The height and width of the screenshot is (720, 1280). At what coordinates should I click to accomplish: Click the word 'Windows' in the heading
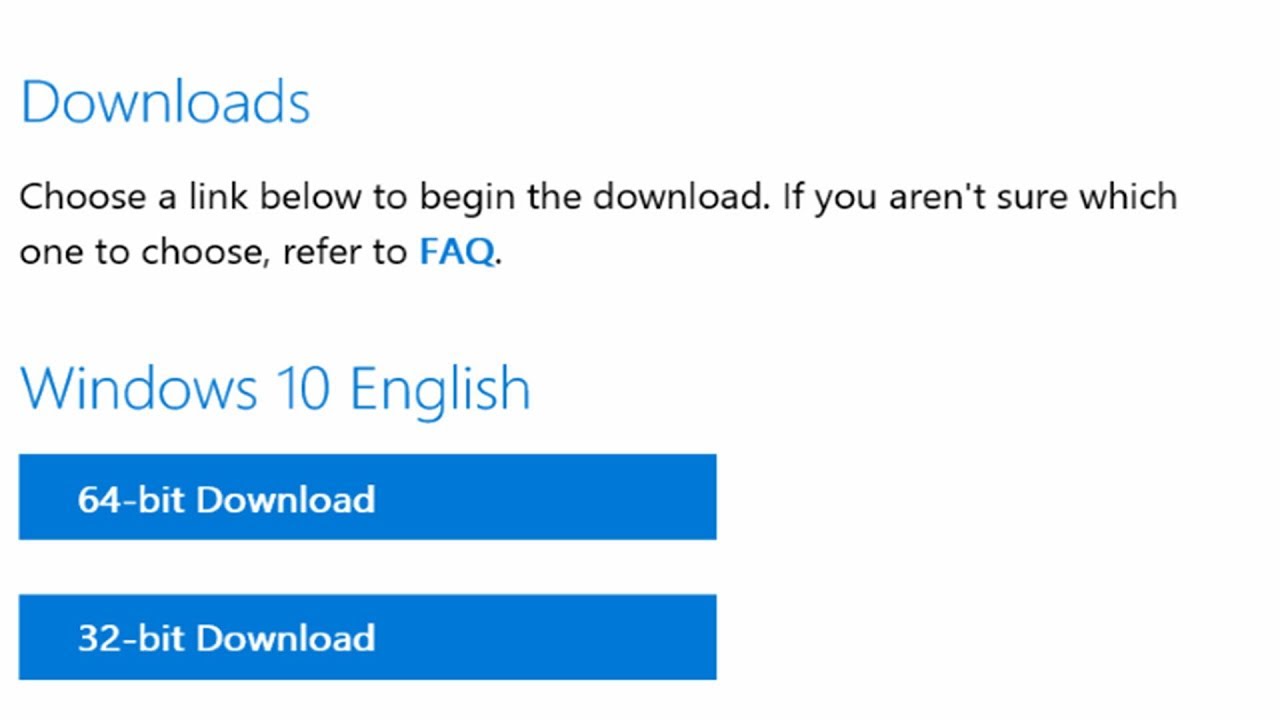[138, 388]
